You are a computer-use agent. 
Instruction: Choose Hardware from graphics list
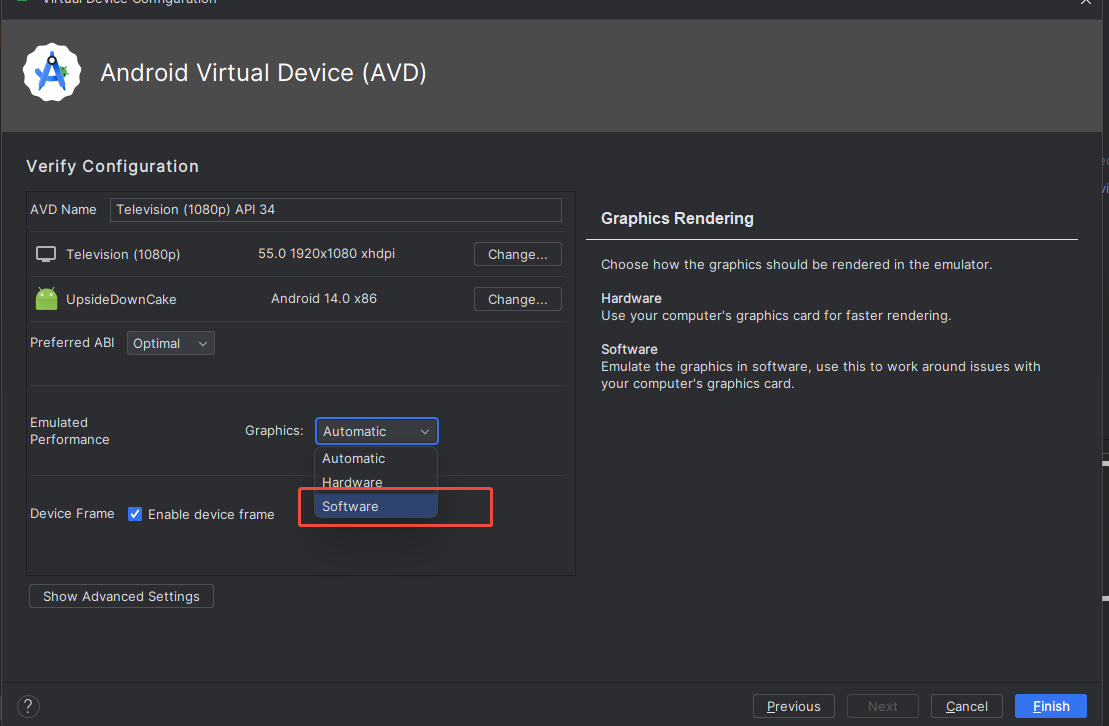pos(376,482)
